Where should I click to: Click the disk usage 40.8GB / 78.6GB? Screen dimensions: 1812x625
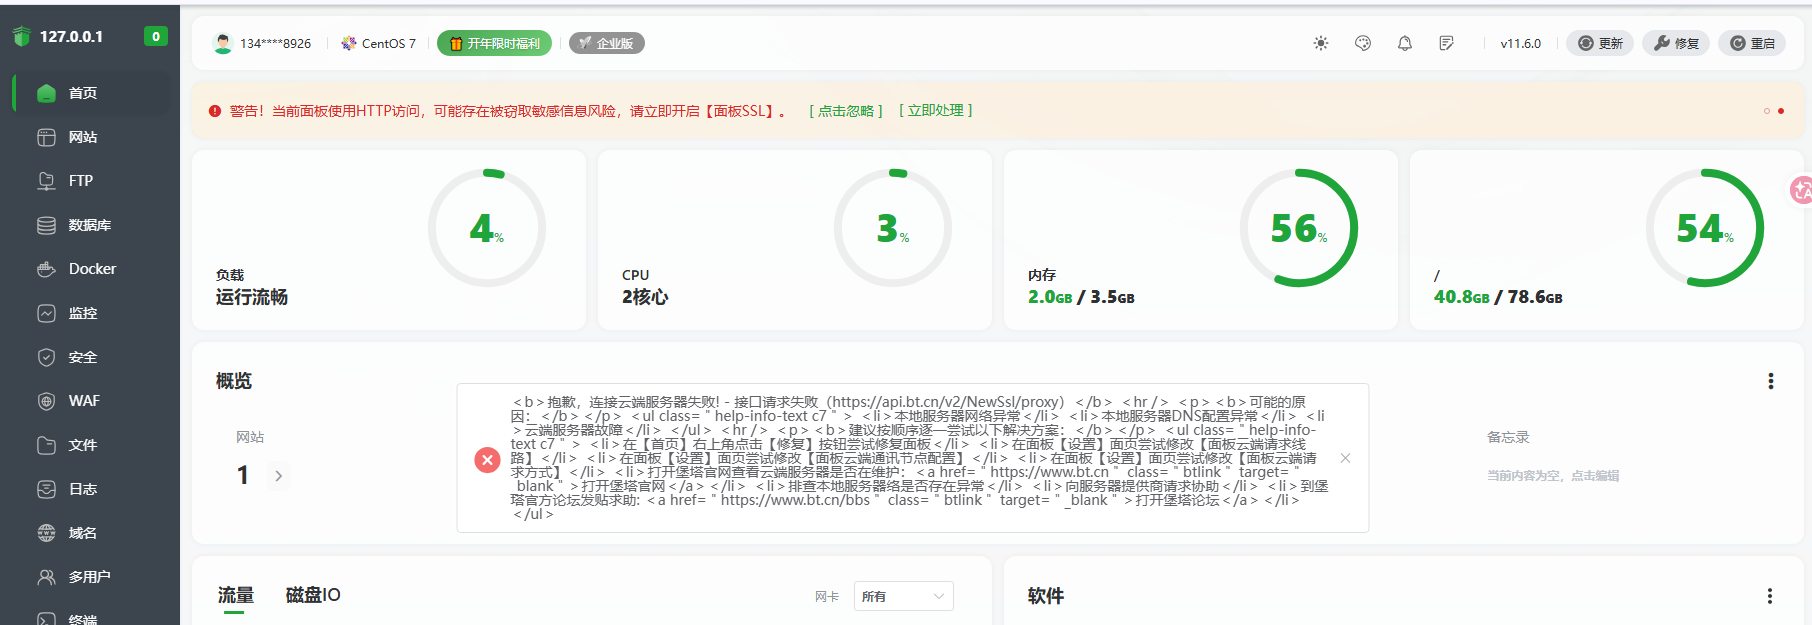(x=1498, y=297)
